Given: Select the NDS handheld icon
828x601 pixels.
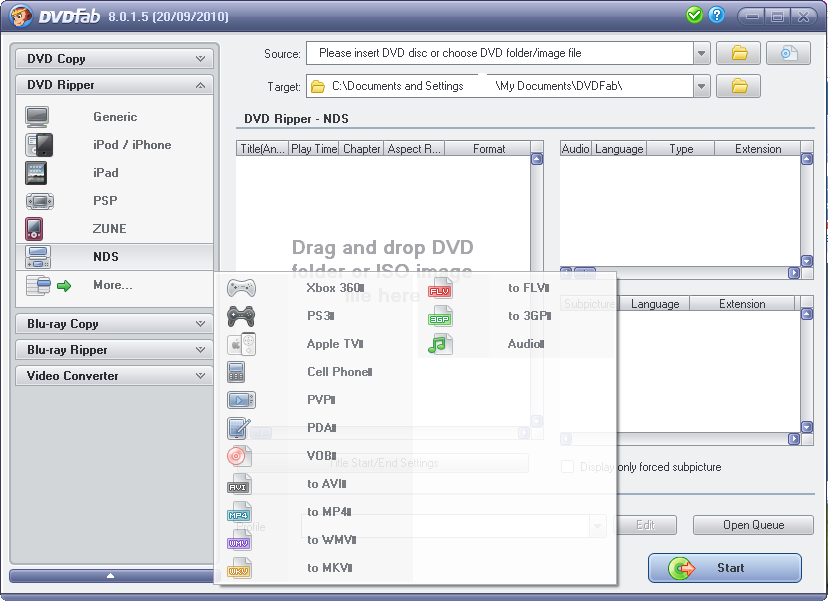Looking at the screenshot, I should click(x=37, y=257).
